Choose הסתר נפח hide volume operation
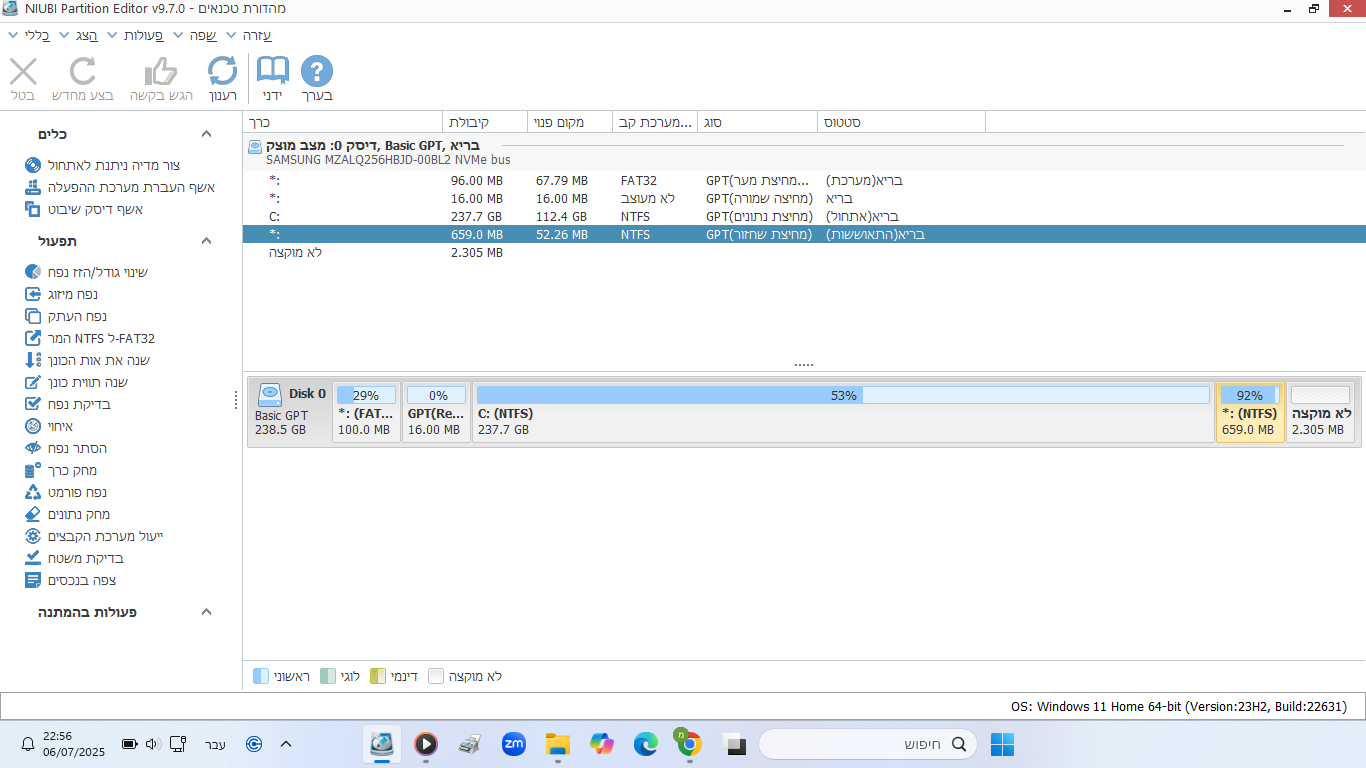Screen dimensions: 1366x768 tap(65, 448)
